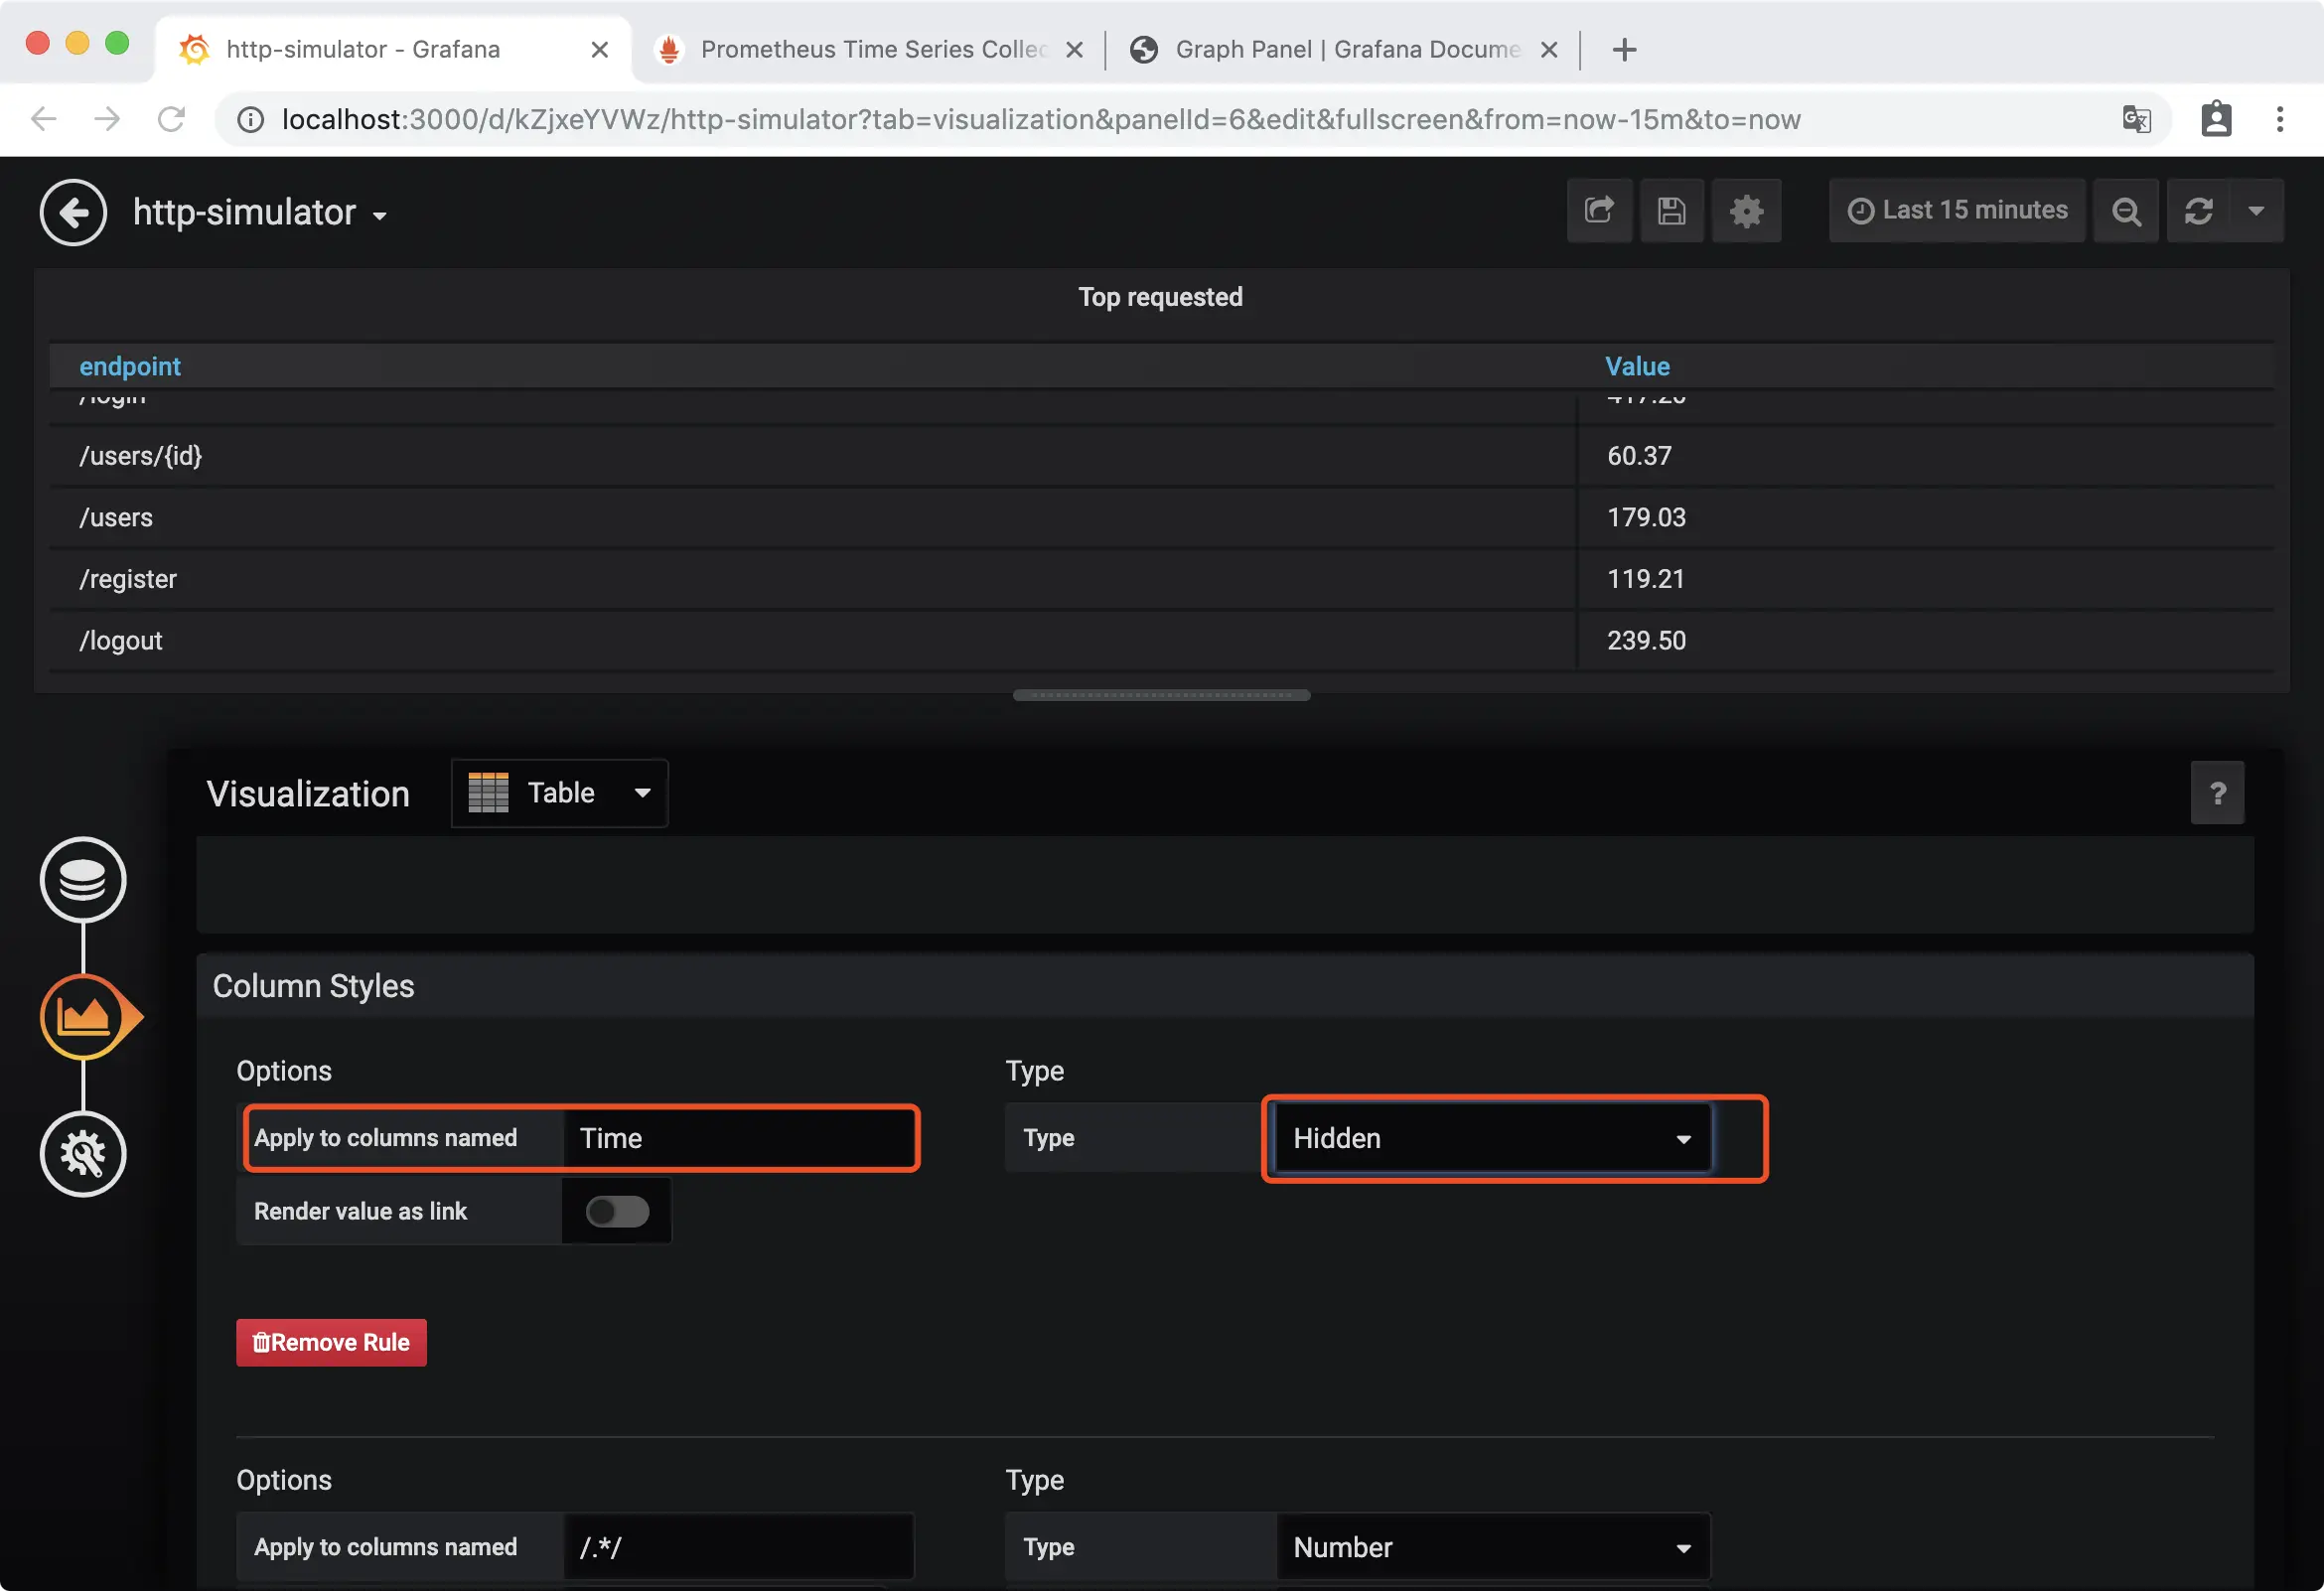The image size is (2324, 1591).
Task: Click the zoom out time range icon
Action: click(2126, 210)
